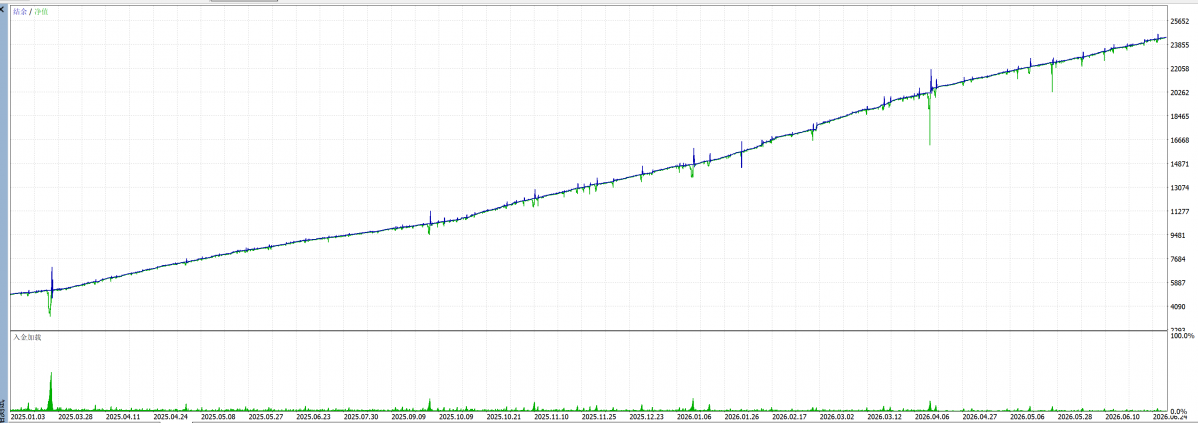Click the 2025.06.23 date label

pyautogui.click(x=314, y=417)
